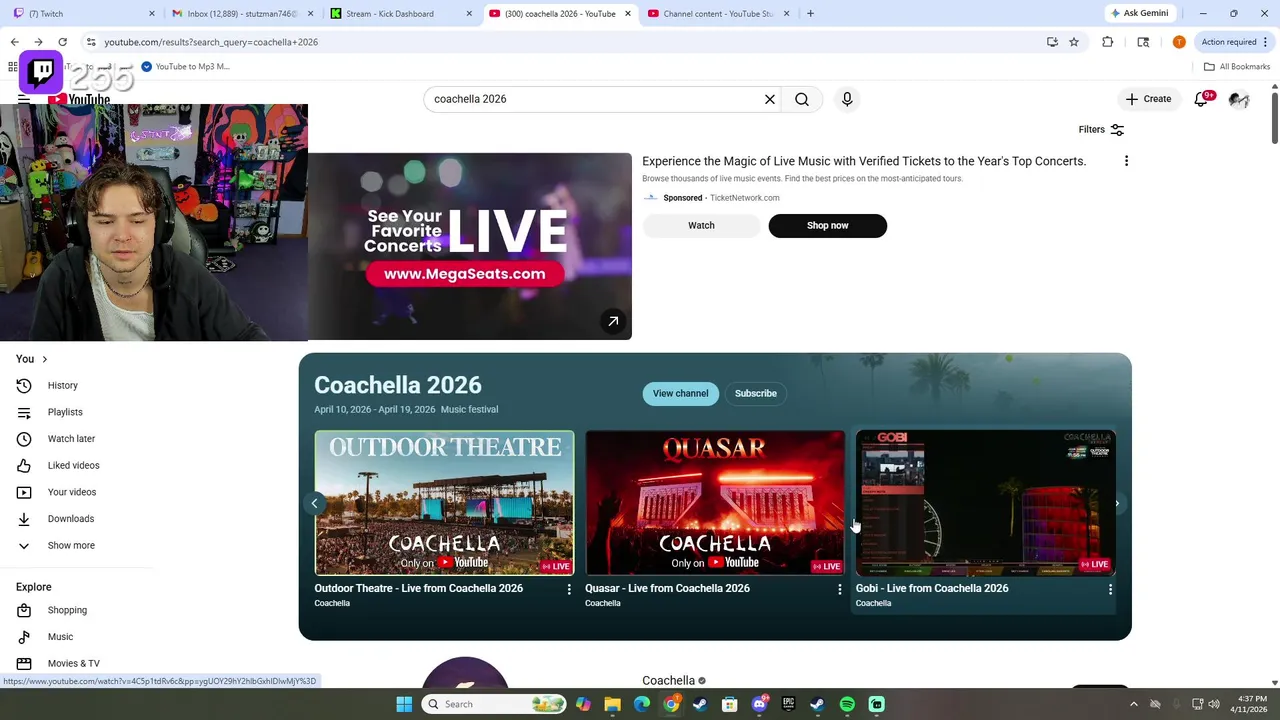Click the Chrome address bar URL
This screenshot has width=1280, height=720.
211,42
